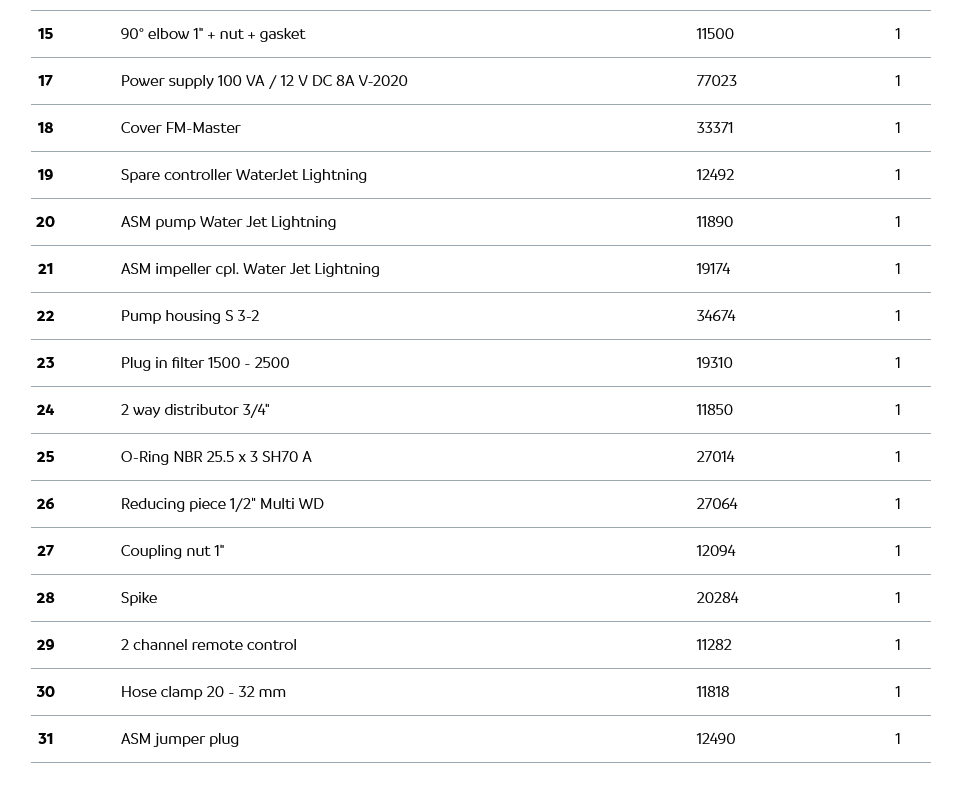
Task: Click the 'Spike' item name
Action: click(139, 598)
